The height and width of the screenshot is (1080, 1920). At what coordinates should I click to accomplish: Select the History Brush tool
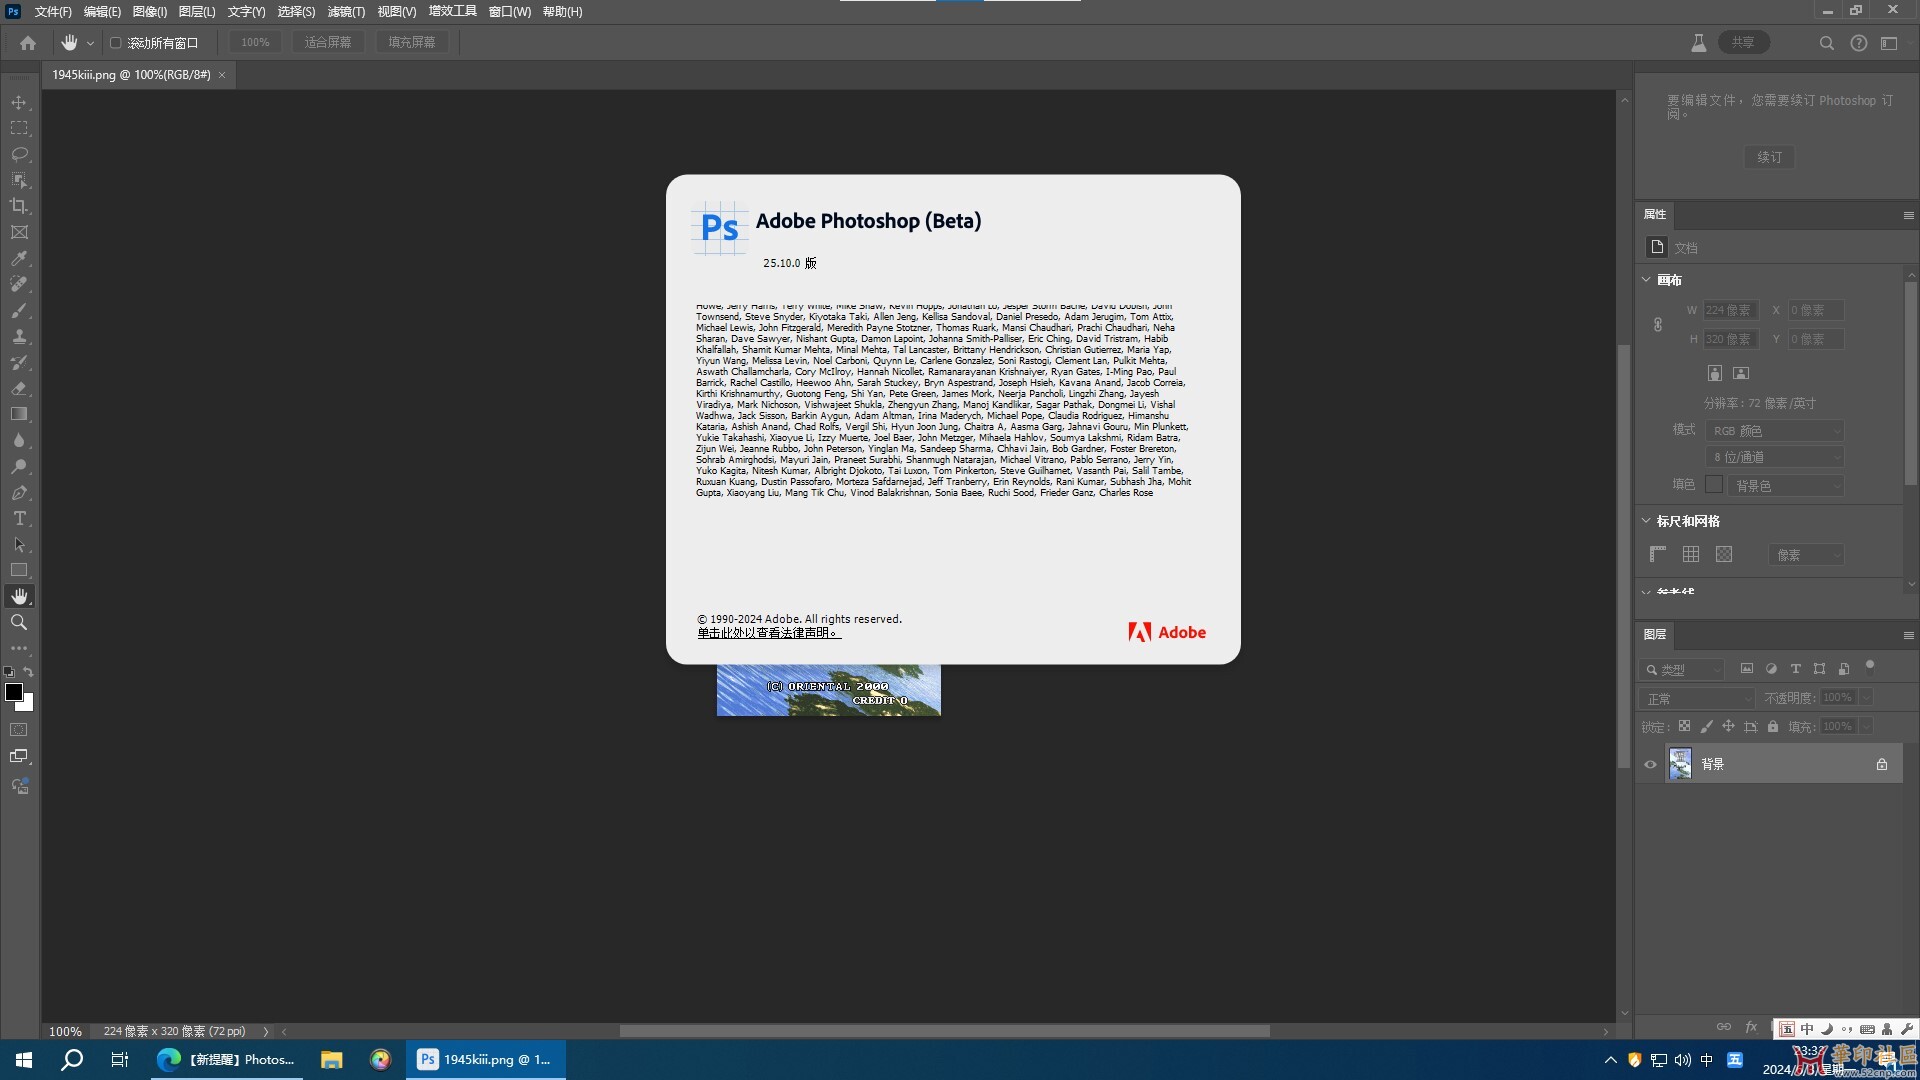19,363
